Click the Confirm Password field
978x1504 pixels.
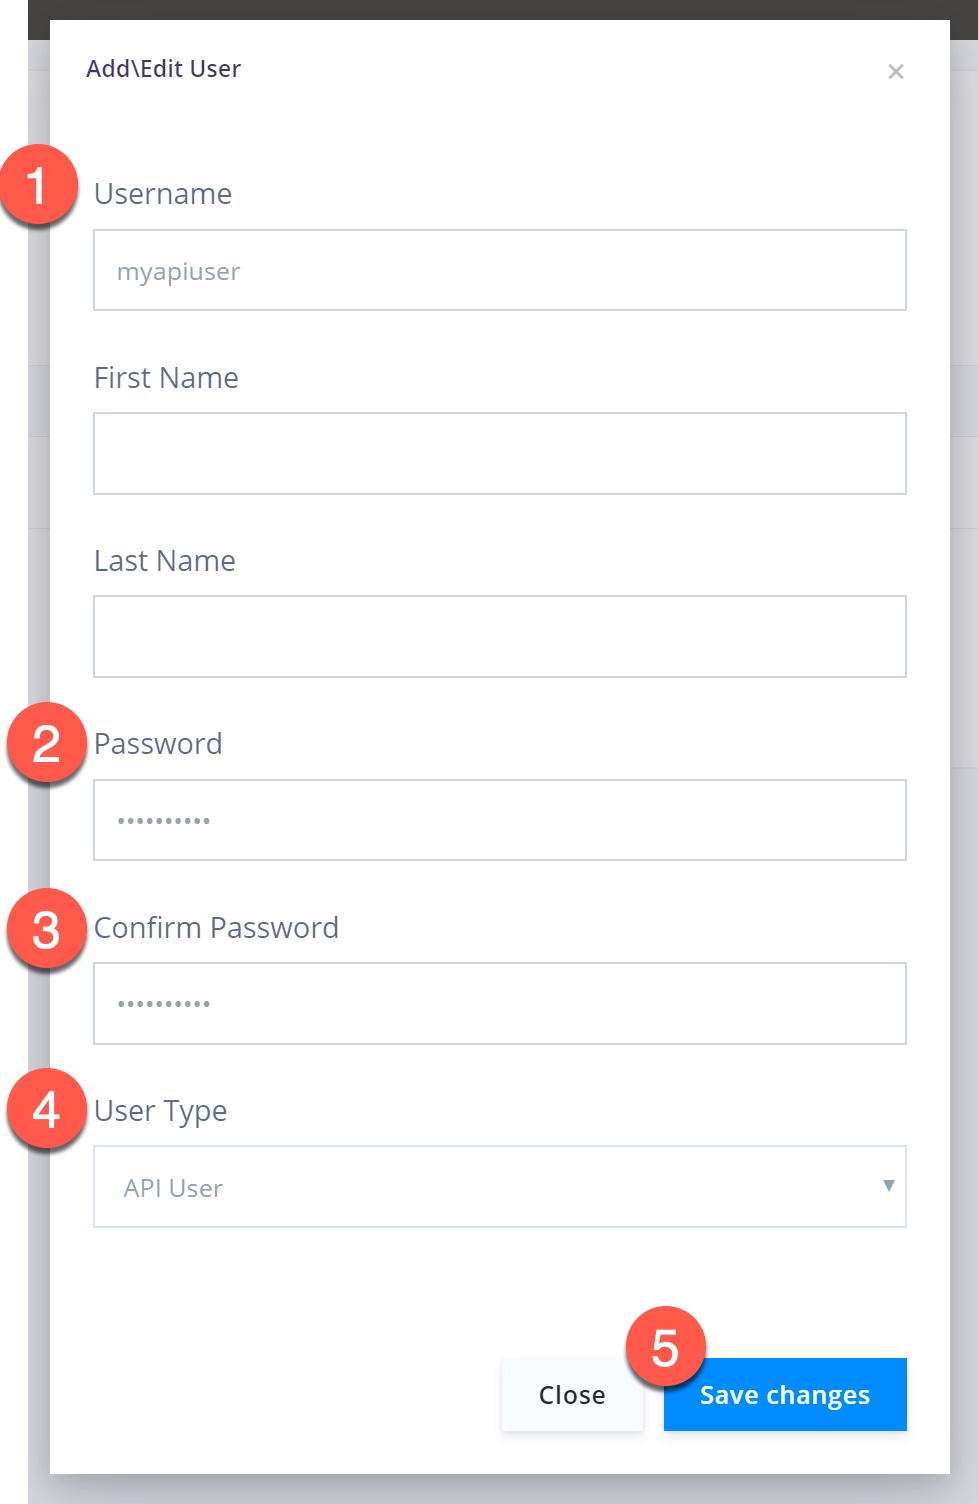[500, 1003]
